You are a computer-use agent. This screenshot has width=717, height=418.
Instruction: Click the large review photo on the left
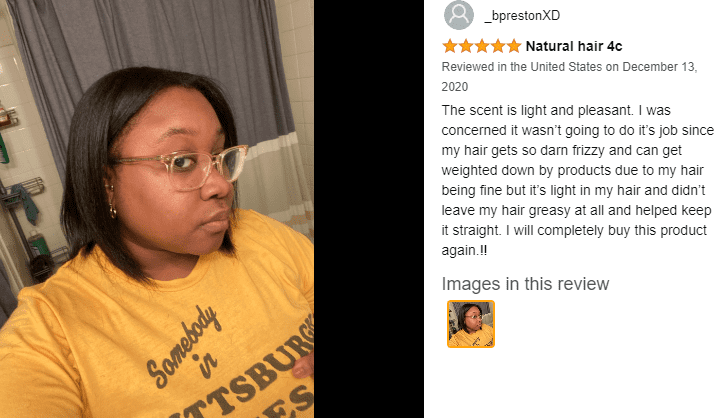click(x=157, y=209)
